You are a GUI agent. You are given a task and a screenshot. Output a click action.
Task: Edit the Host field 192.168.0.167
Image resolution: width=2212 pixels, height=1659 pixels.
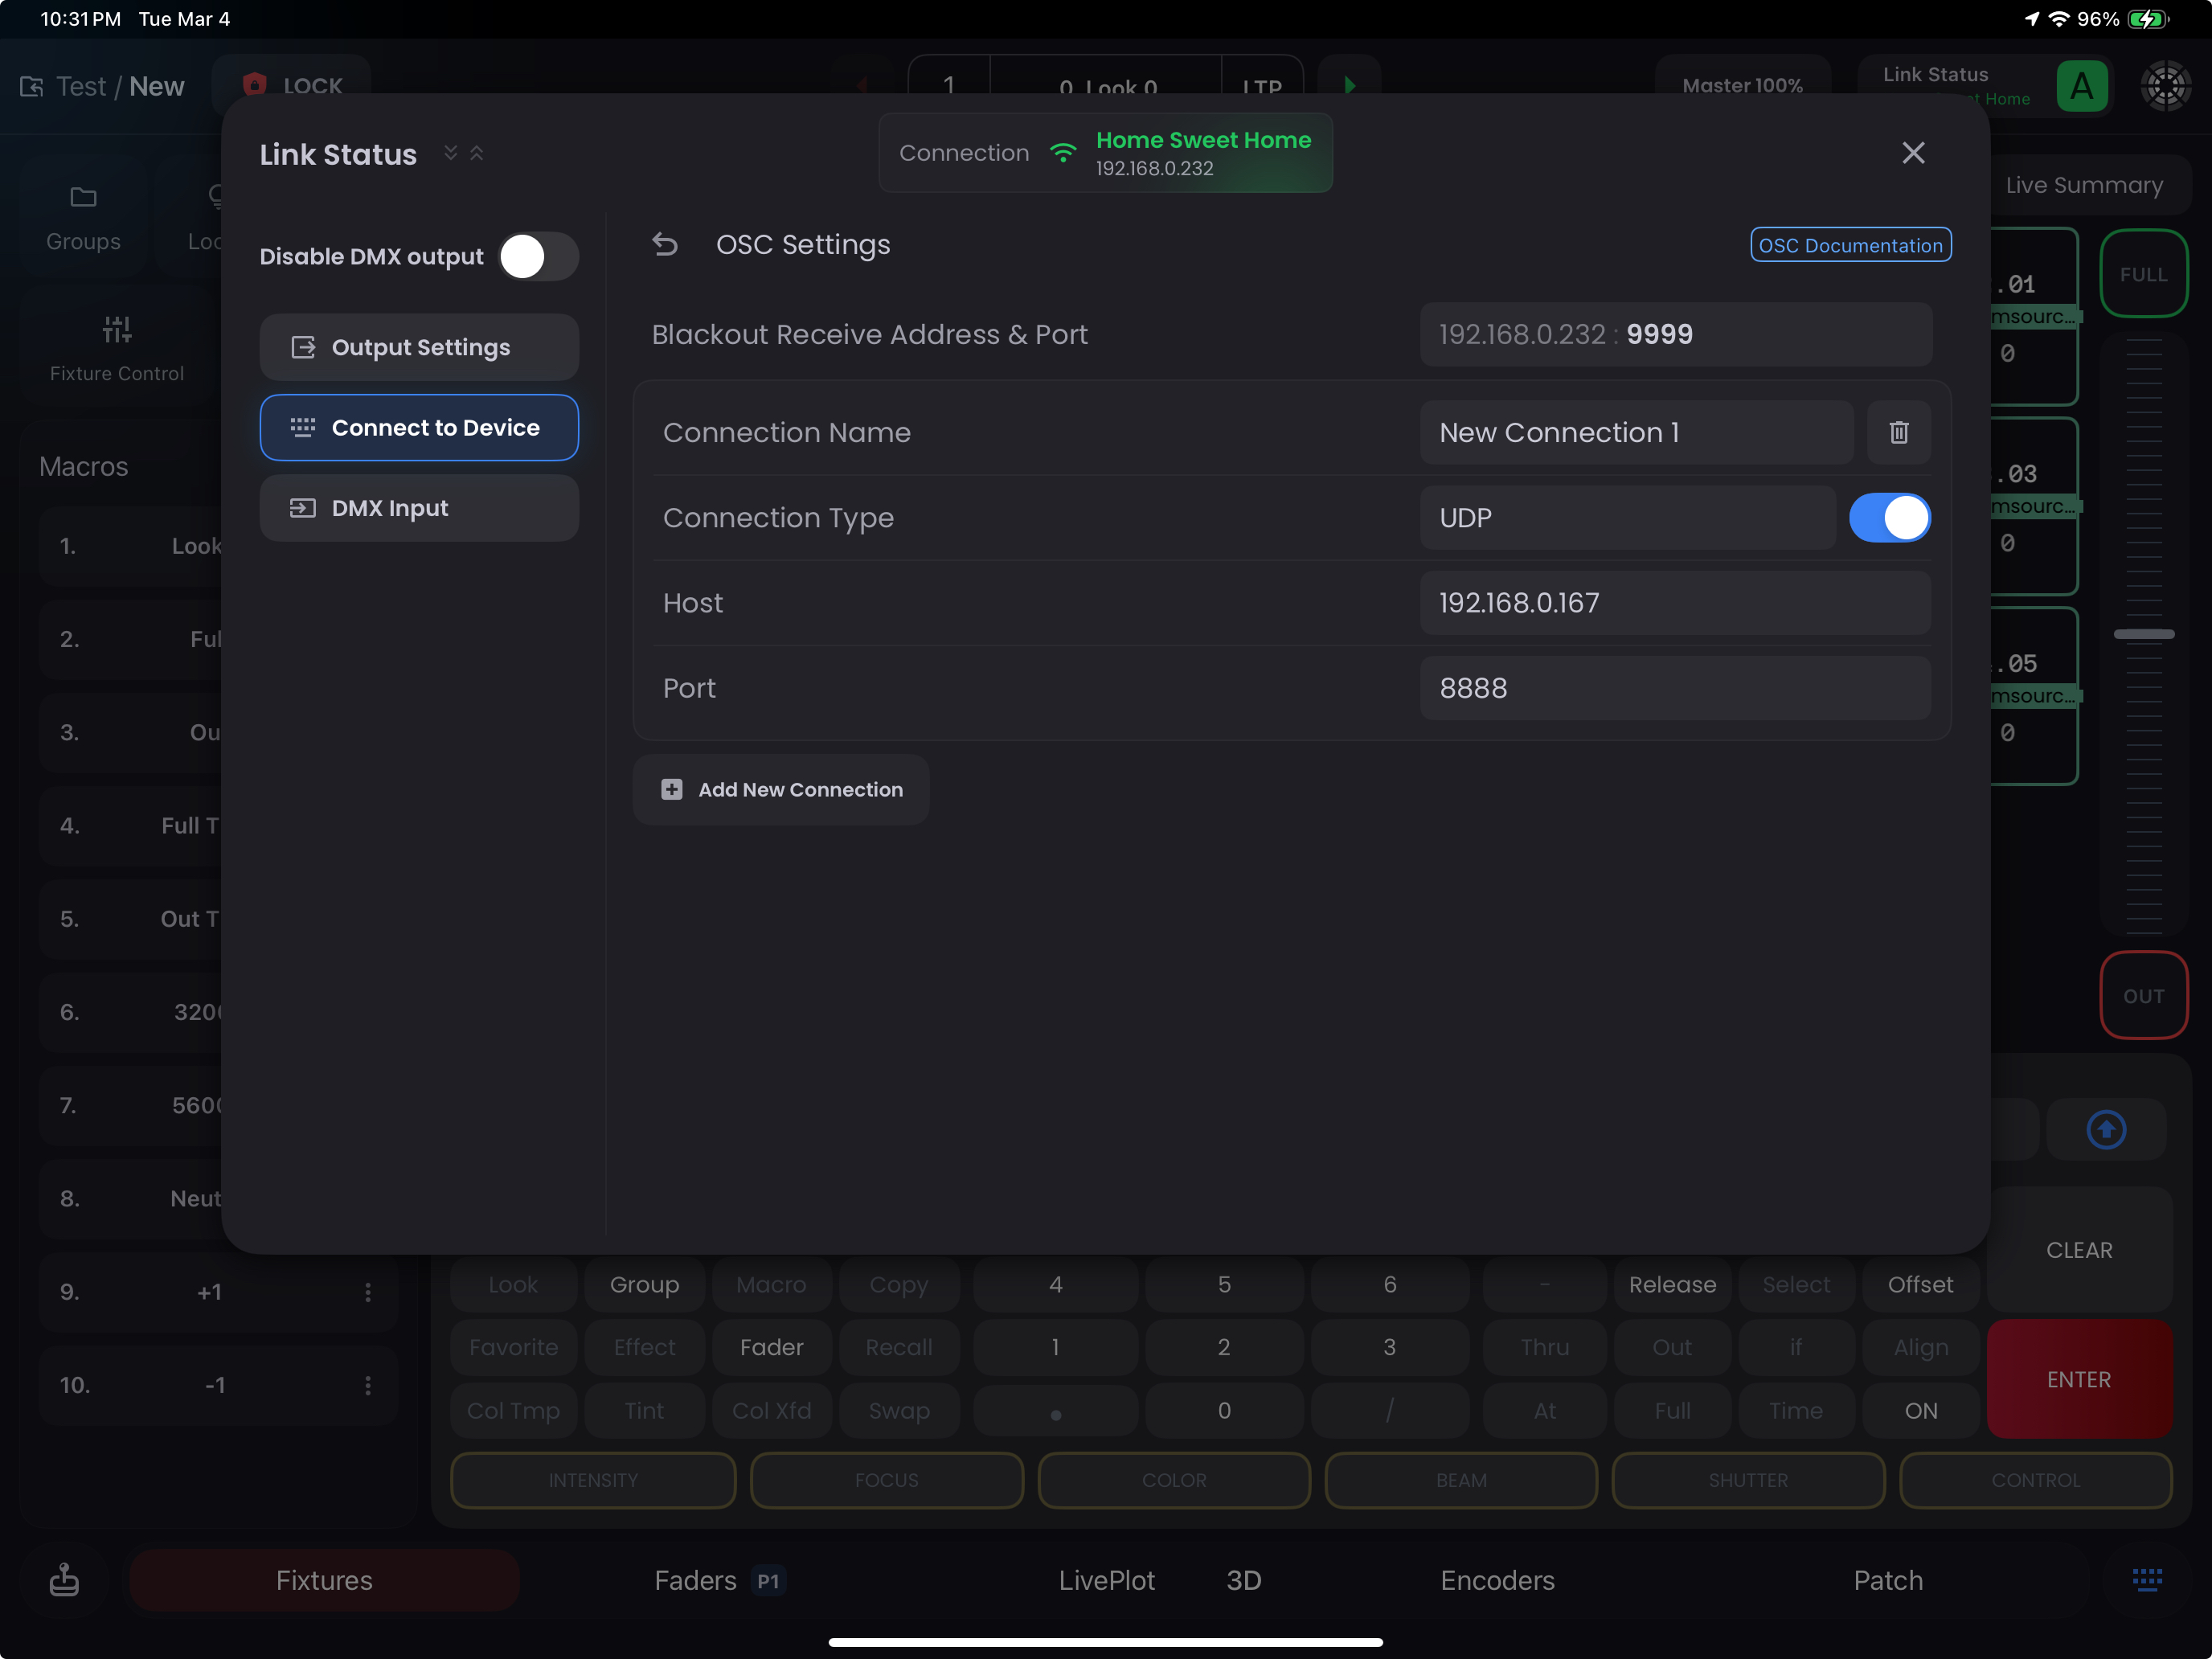pos(1674,603)
